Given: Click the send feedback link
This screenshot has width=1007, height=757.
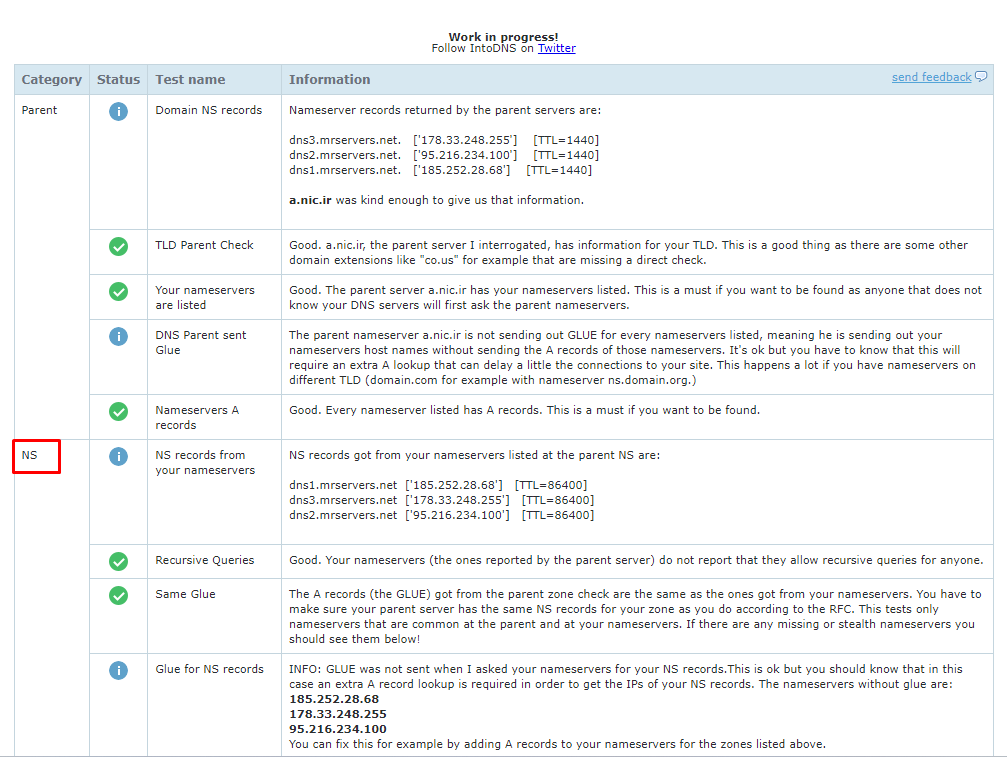Looking at the screenshot, I should tap(931, 77).
